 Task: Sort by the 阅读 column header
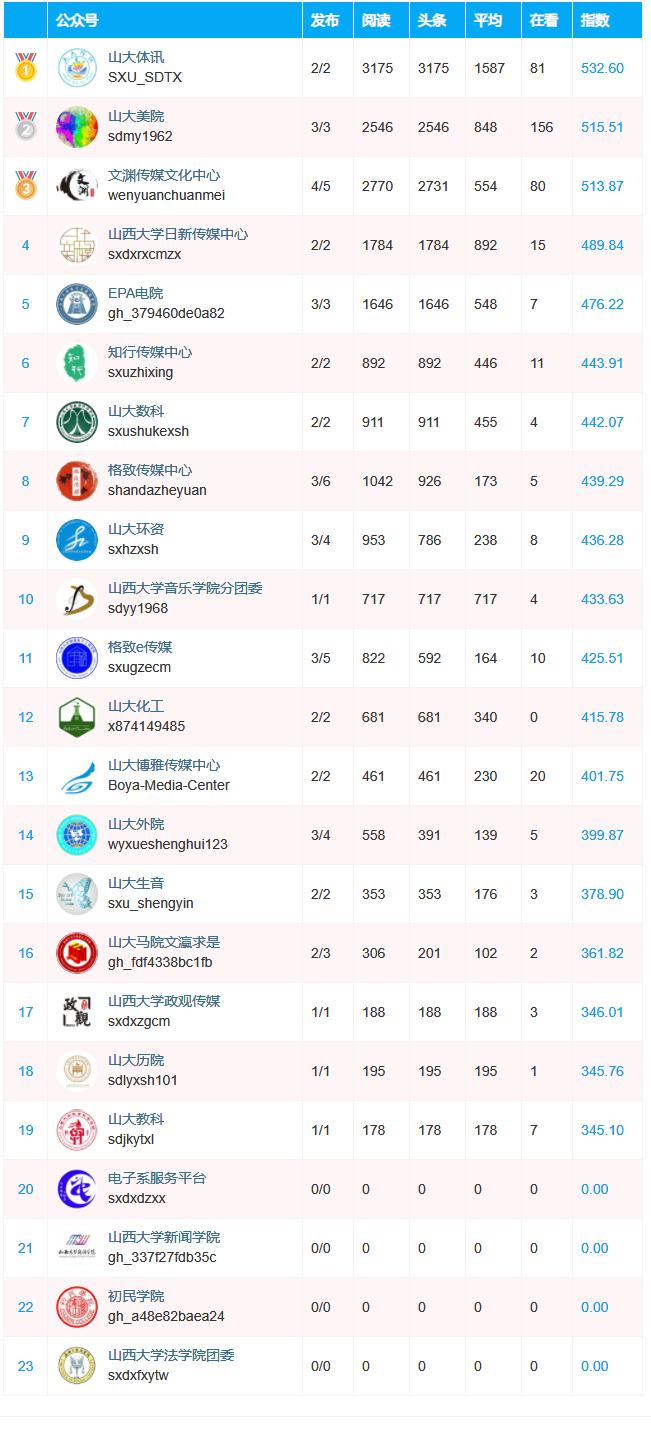coord(376,20)
